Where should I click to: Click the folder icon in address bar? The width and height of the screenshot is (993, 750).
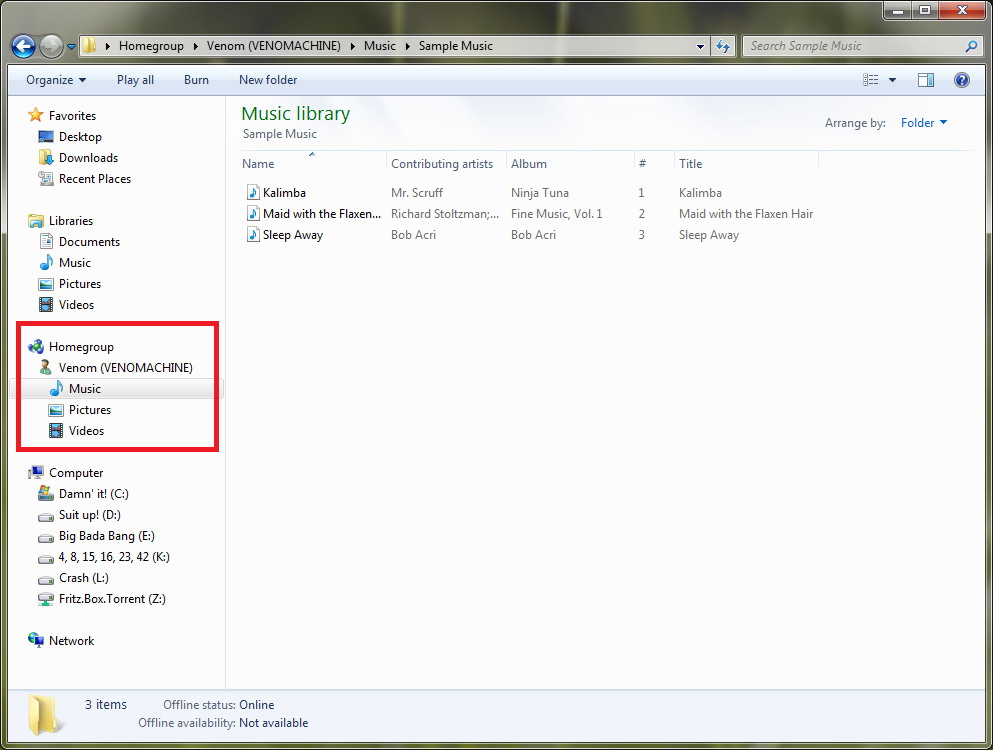click(x=89, y=46)
